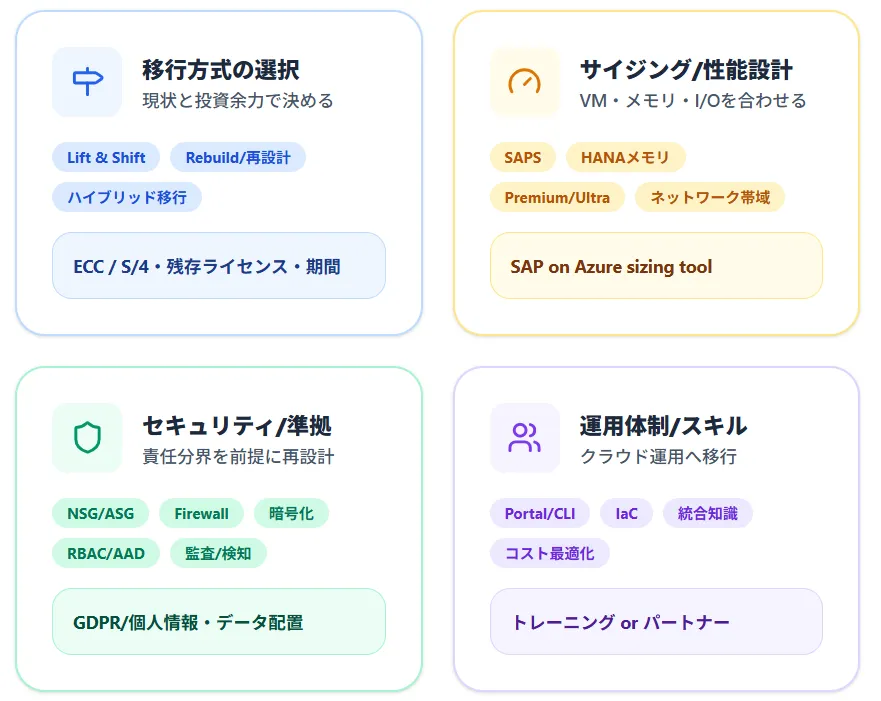The width and height of the screenshot is (881, 701).
Task: Click the 監査/検知 tag
Action: [217, 553]
